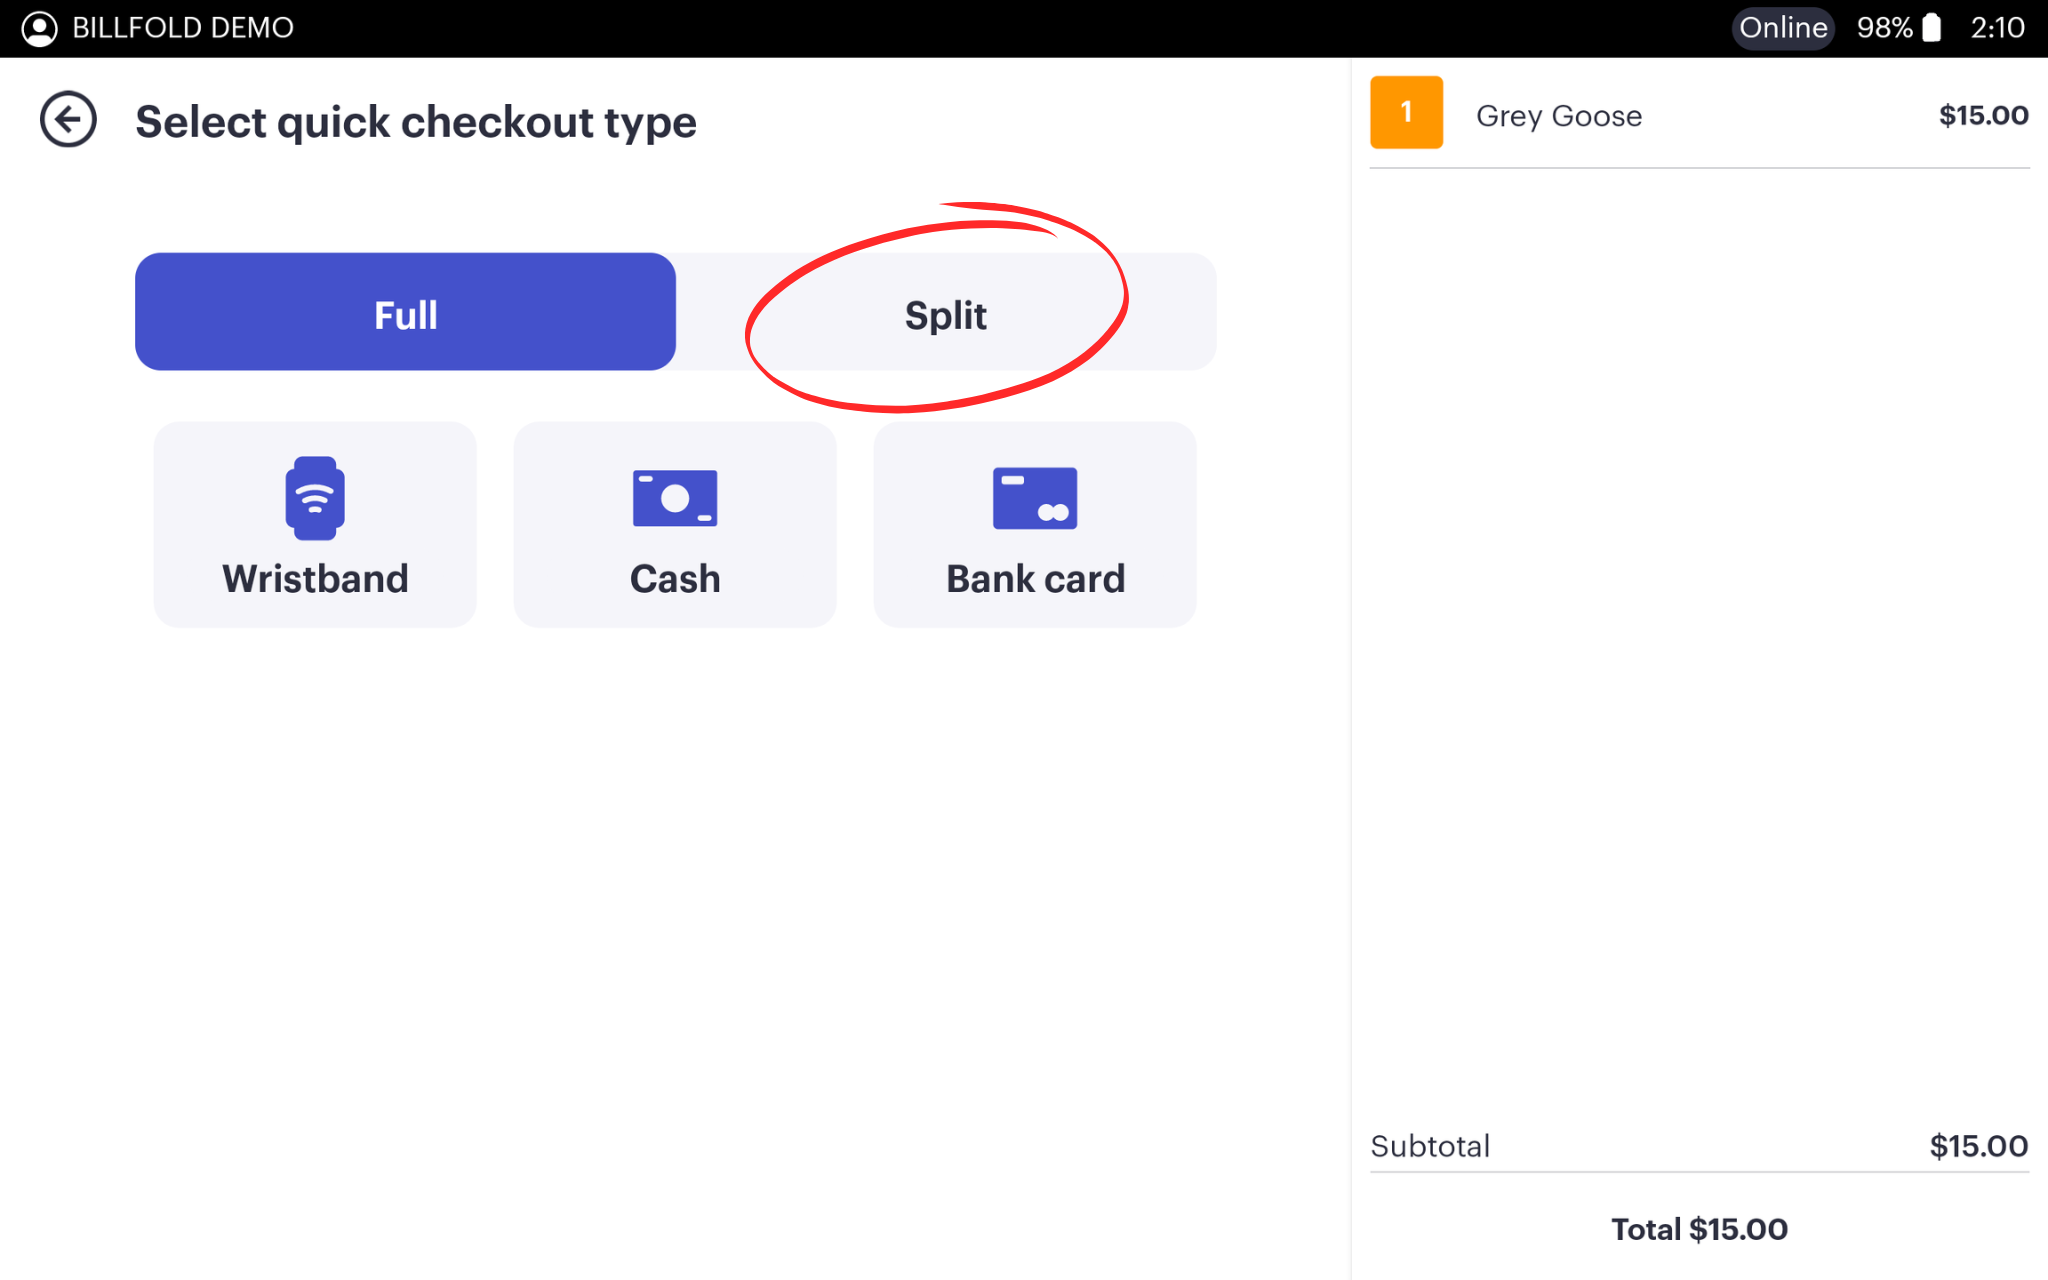The image size is (2048, 1280).
Task: Pay with Wristband label
Action: [x=315, y=579]
